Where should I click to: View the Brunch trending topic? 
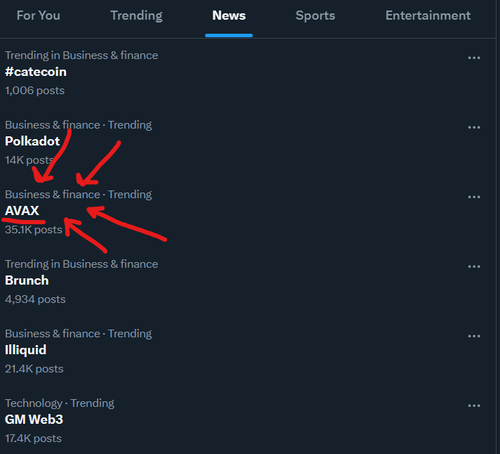pos(27,280)
